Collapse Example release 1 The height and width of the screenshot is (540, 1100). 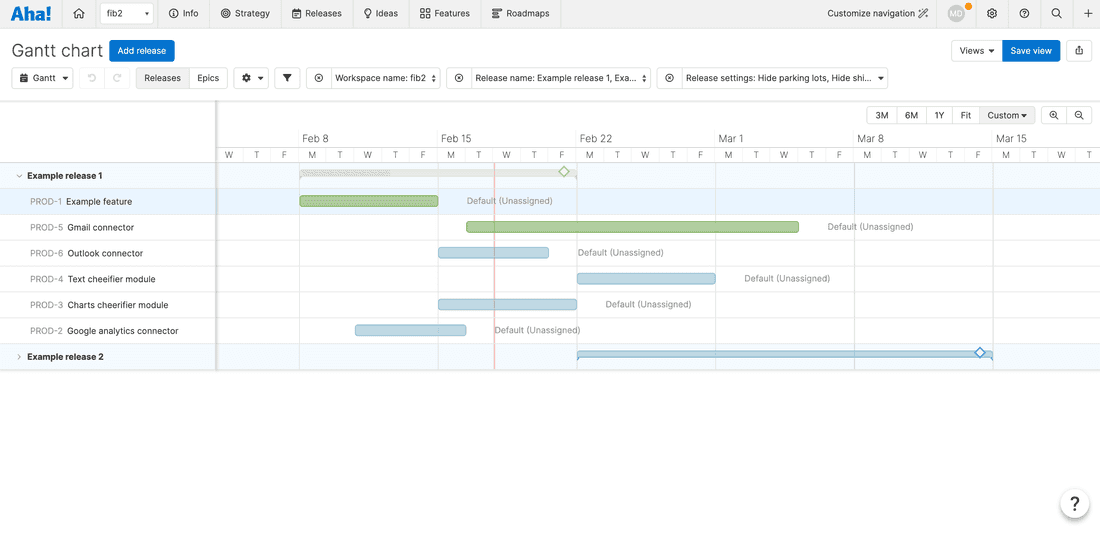pyautogui.click(x=19, y=176)
